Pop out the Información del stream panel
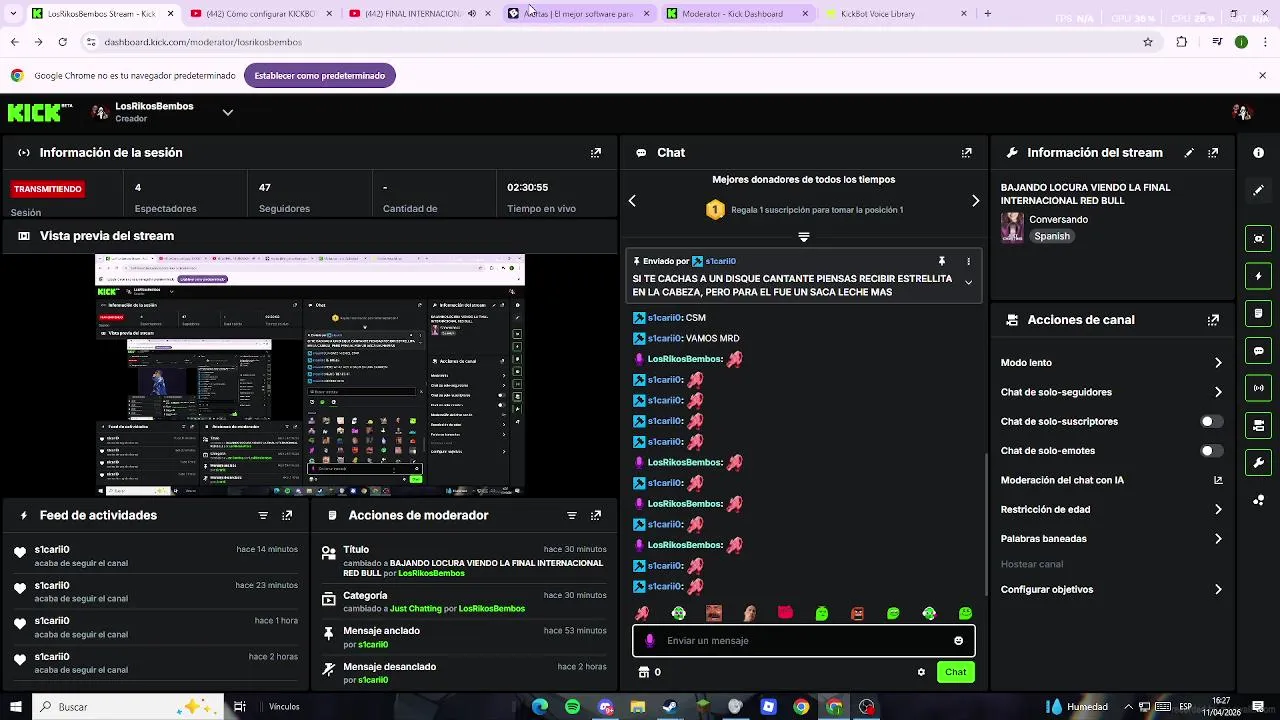 (x=1213, y=153)
